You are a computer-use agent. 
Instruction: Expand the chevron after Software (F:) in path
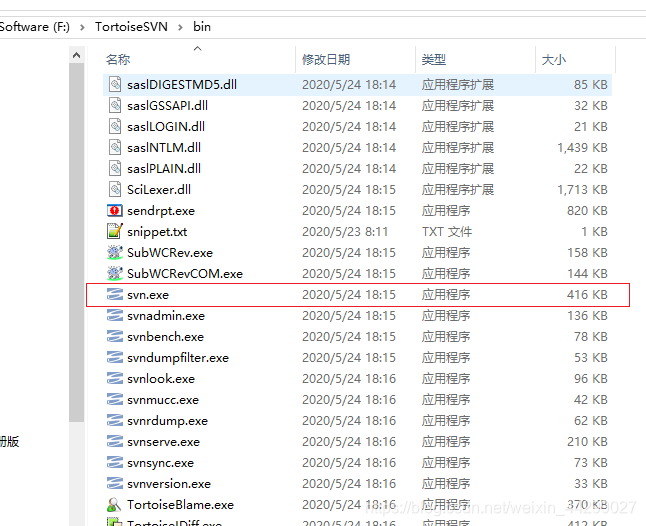(x=82, y=27)
